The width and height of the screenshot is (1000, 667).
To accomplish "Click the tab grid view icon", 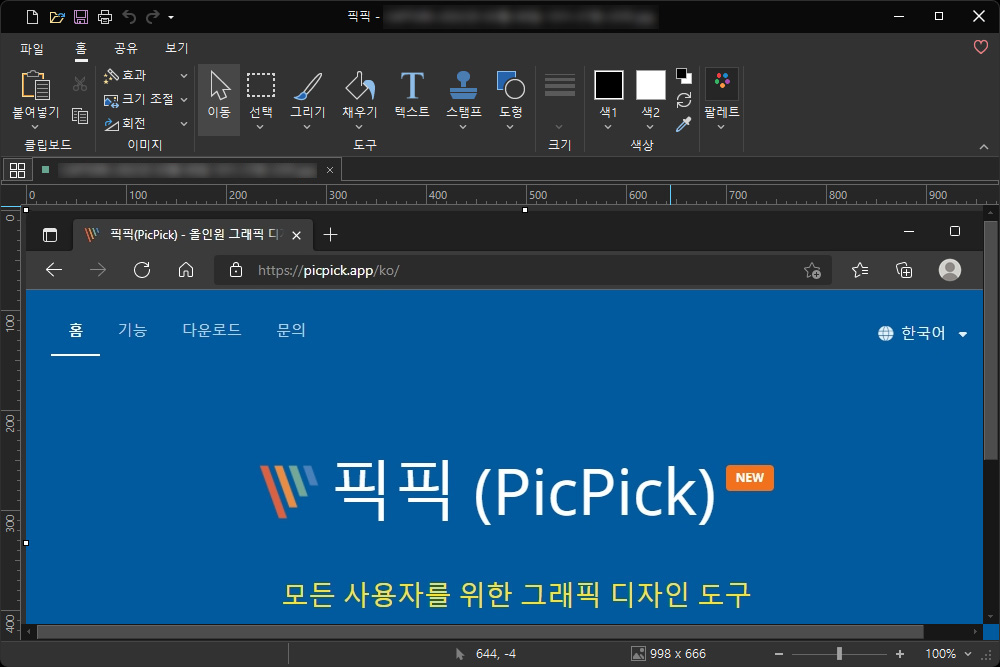I will pyautogui.click(x=17, y=170).
